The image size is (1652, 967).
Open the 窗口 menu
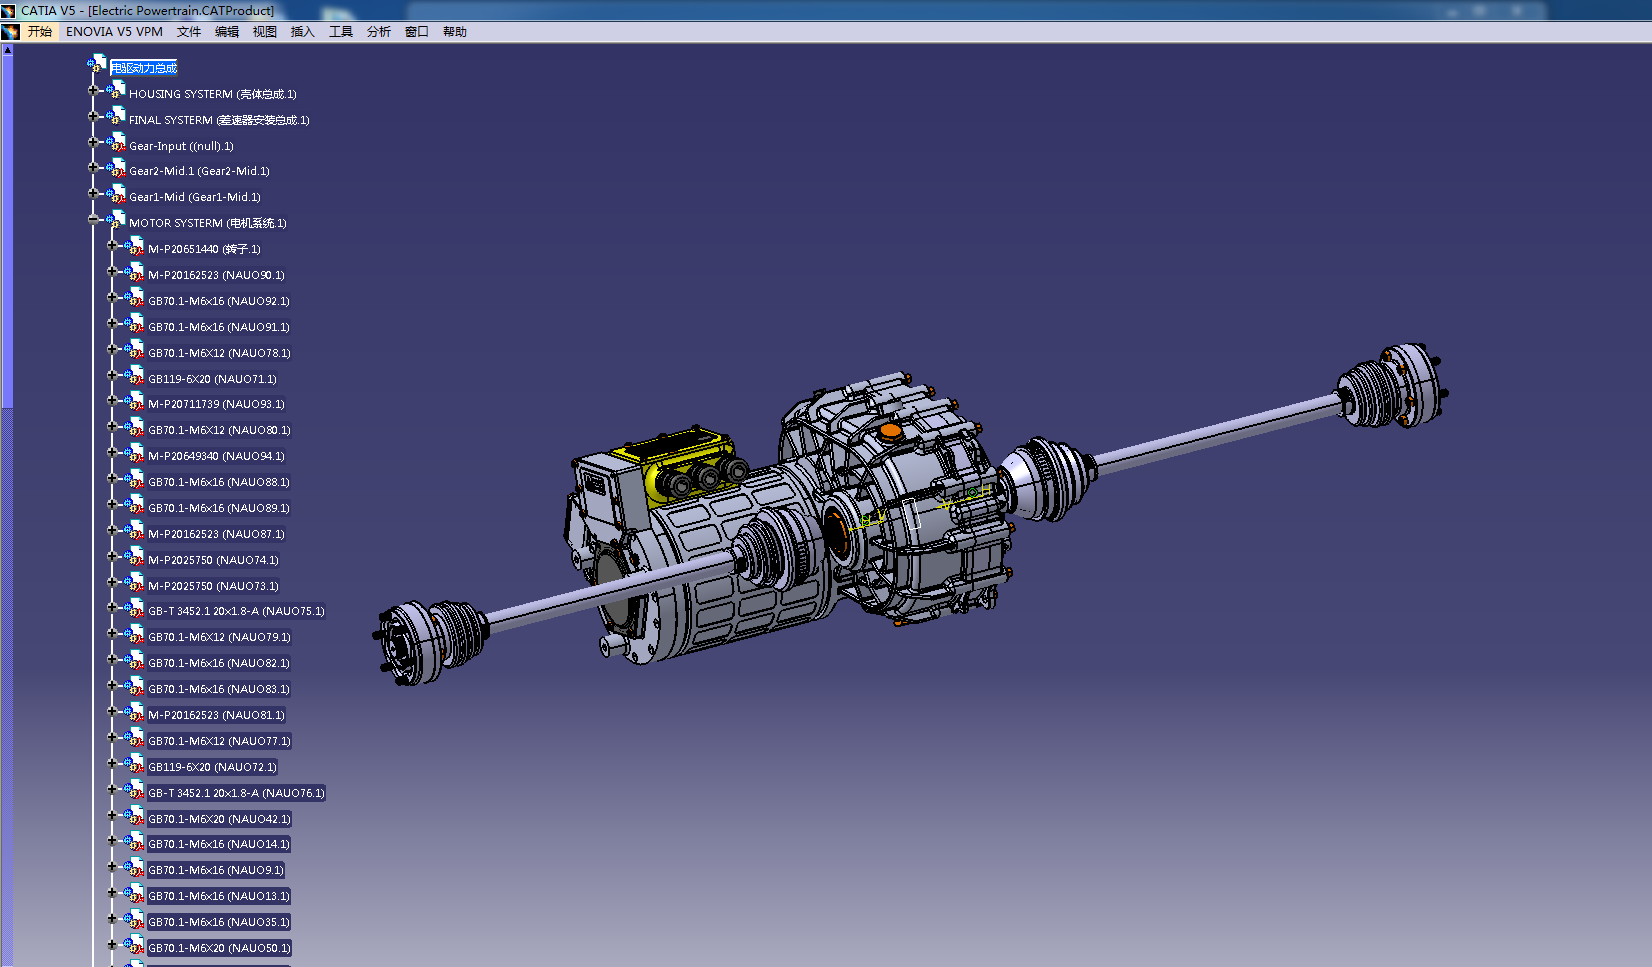point(417,32)
